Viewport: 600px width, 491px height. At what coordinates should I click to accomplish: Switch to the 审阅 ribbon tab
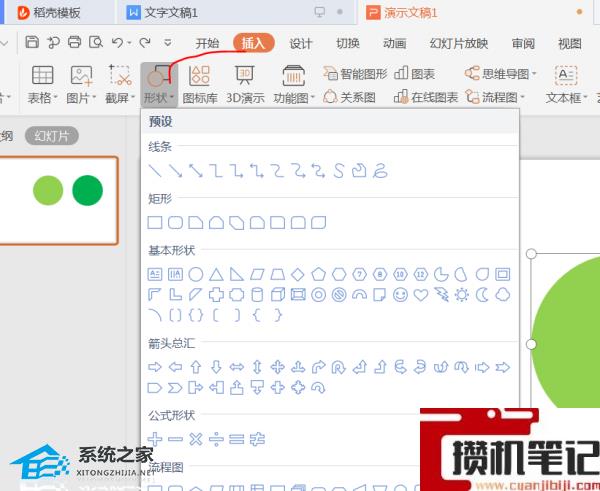pos(523,43)
